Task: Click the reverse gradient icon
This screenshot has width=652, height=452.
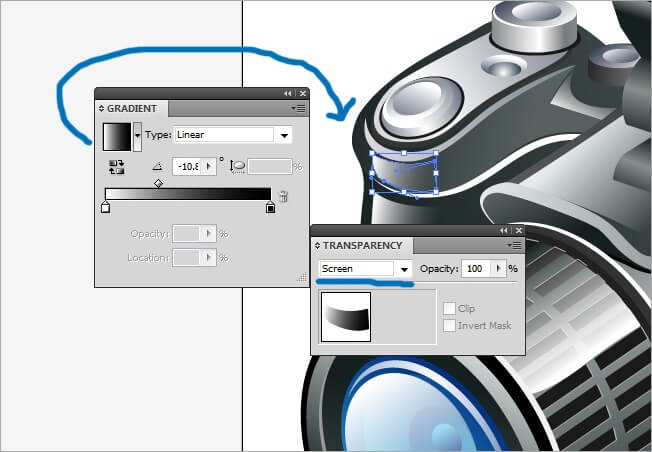Action: (x=116, y=167)
